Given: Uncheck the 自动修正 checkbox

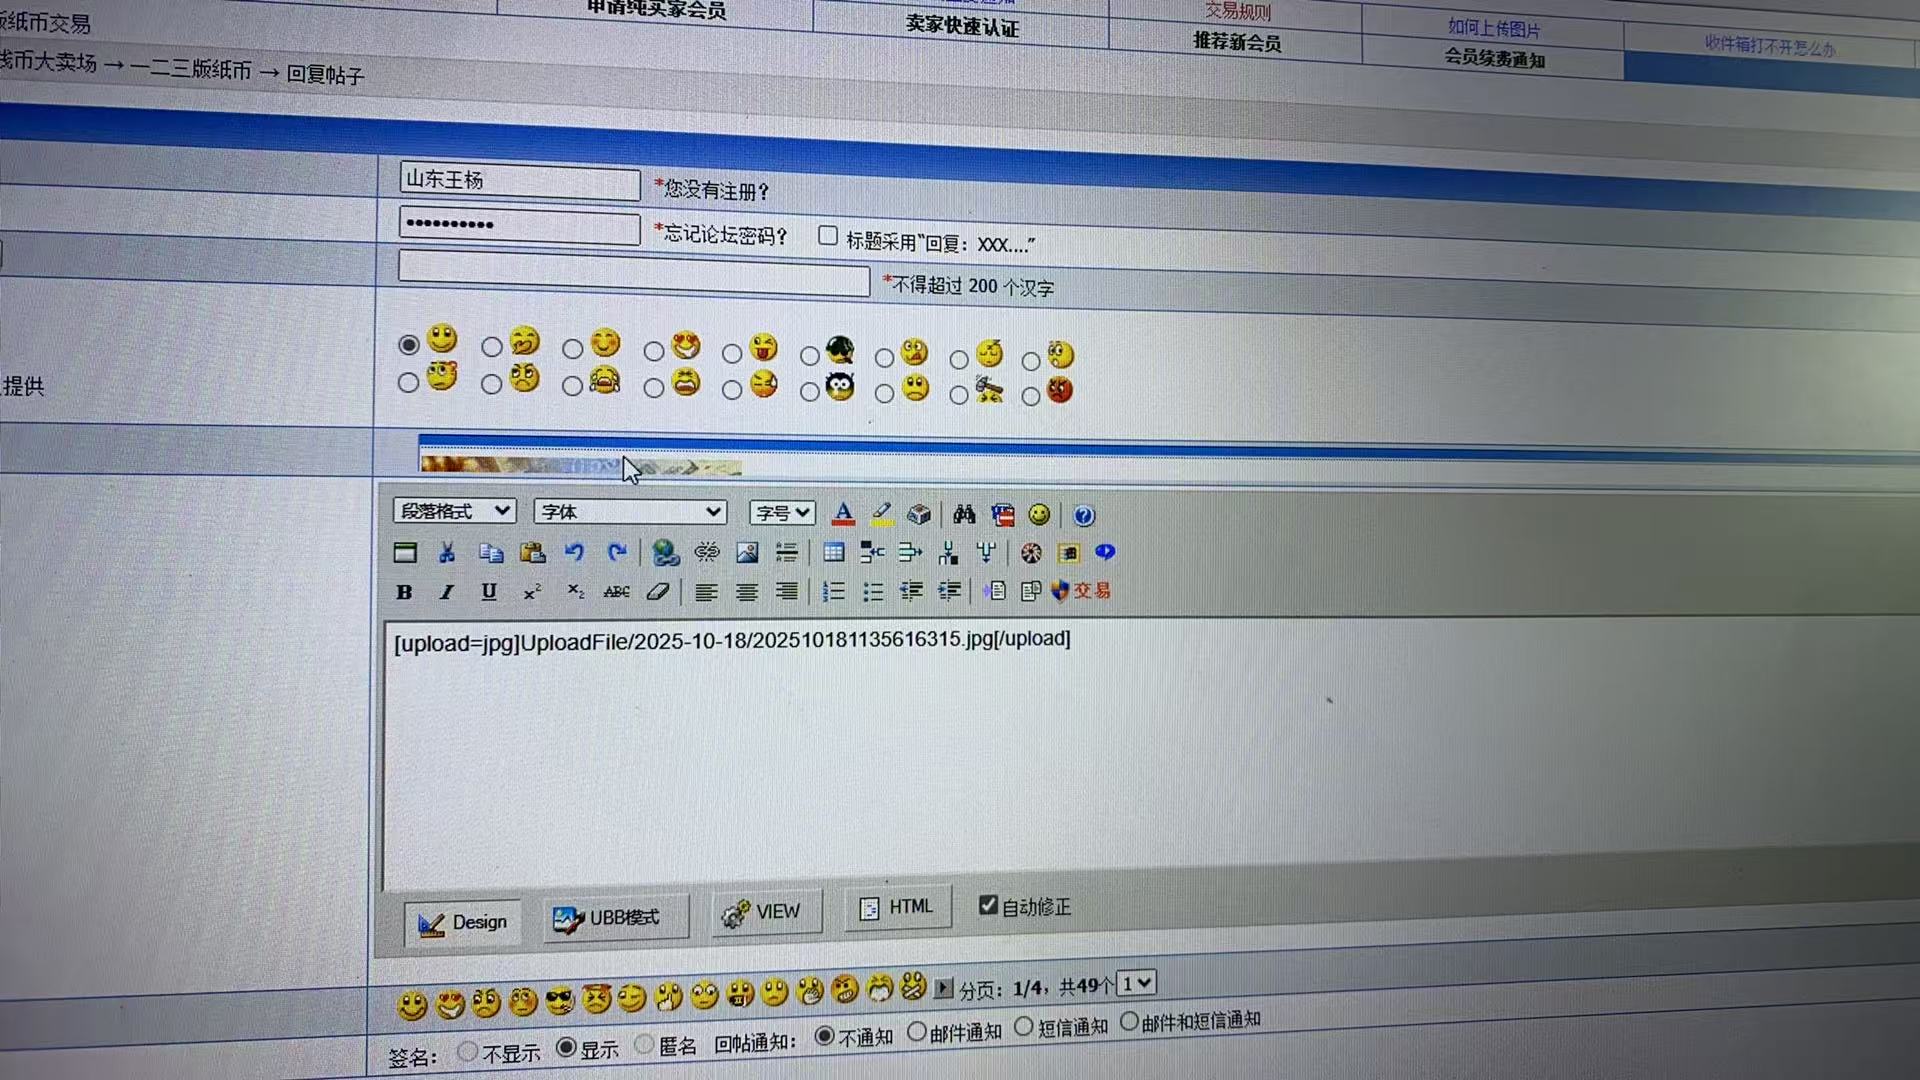Looking at the screenshot, I should [988, 905].
